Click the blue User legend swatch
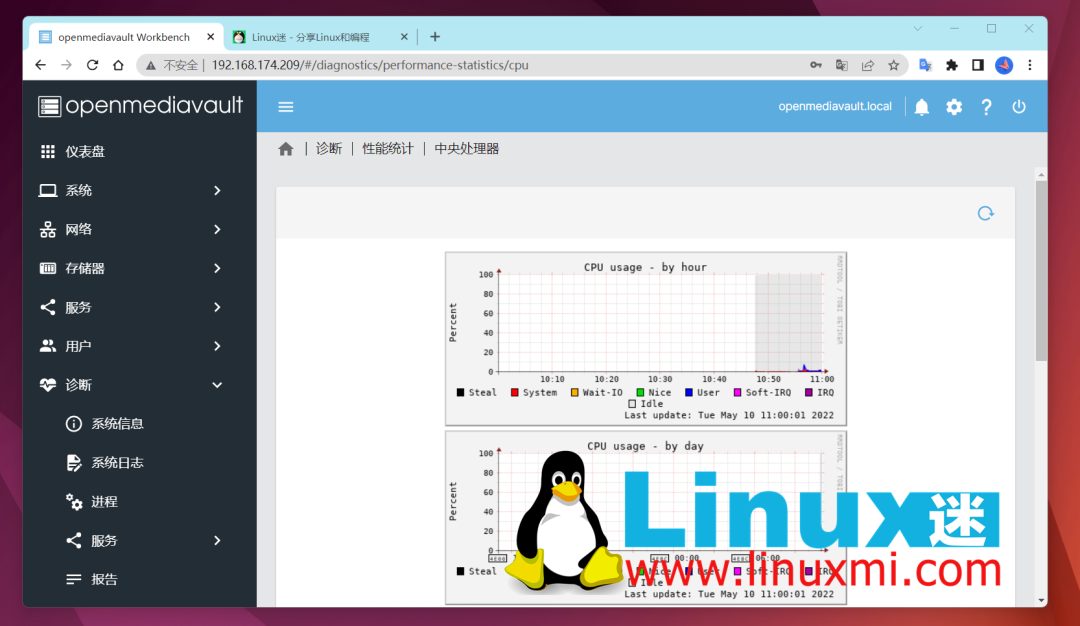1080x626 pixels. point(689,393)
